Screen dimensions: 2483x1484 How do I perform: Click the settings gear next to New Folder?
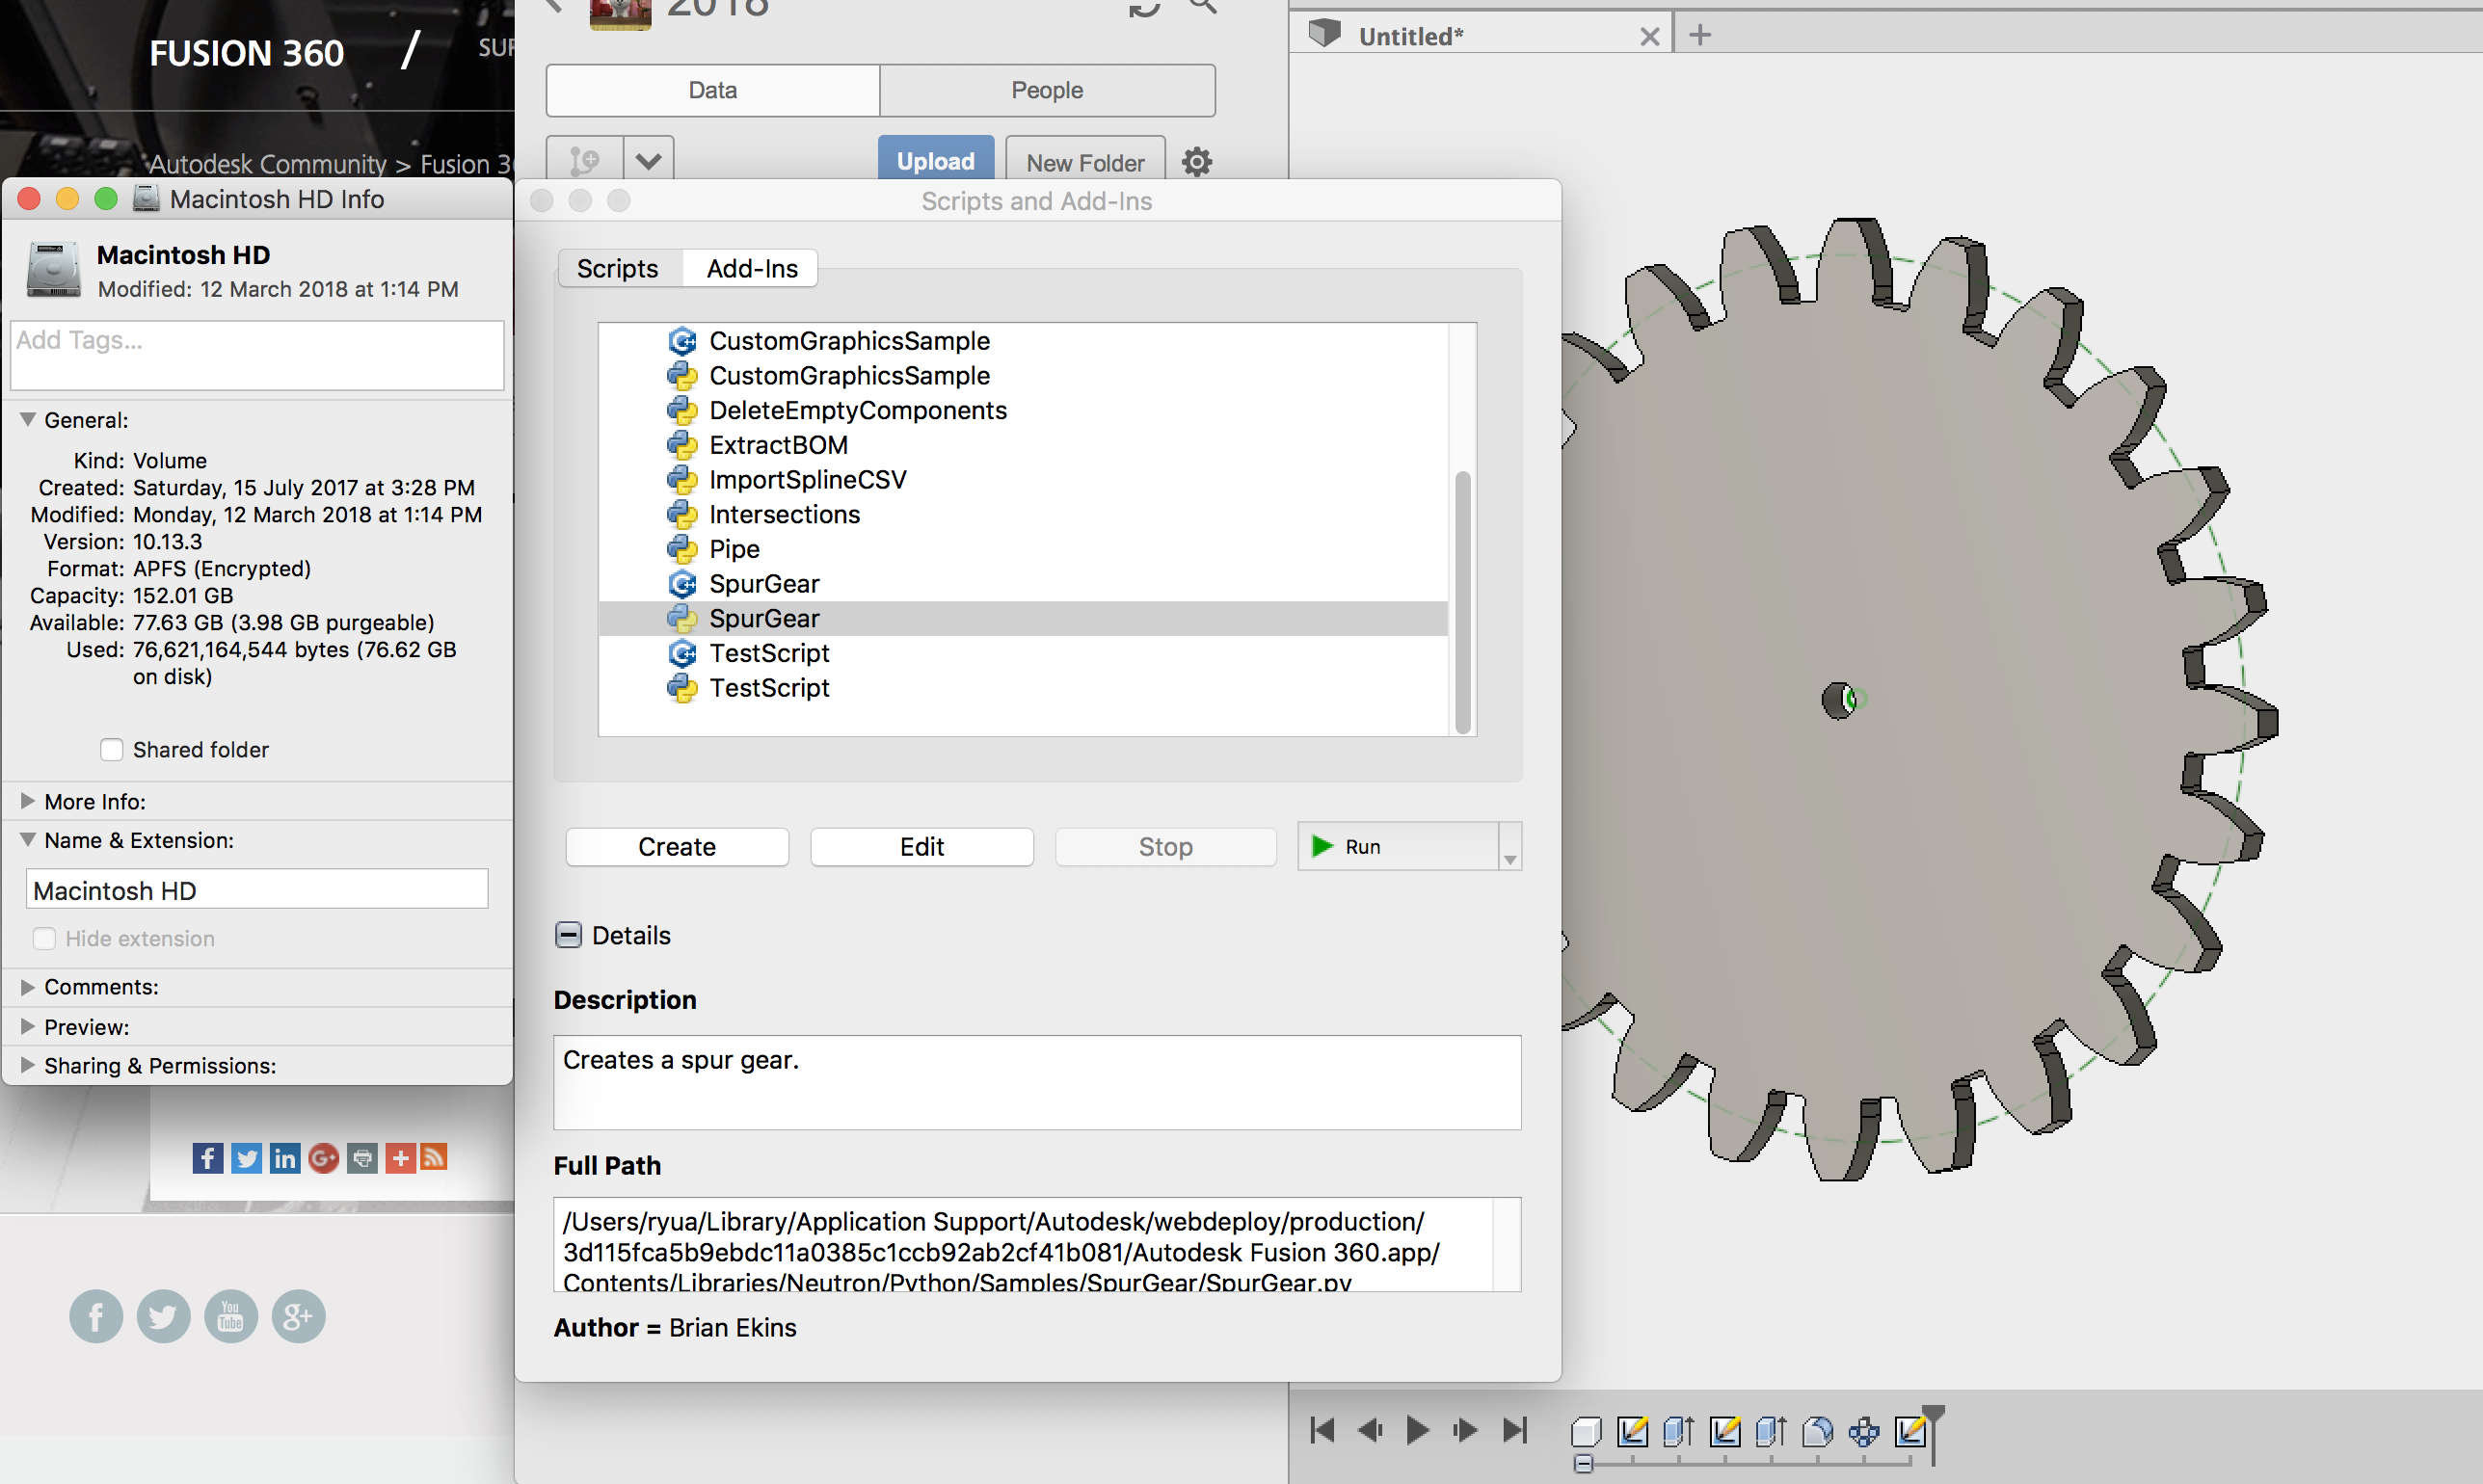tap(1197, 162)
